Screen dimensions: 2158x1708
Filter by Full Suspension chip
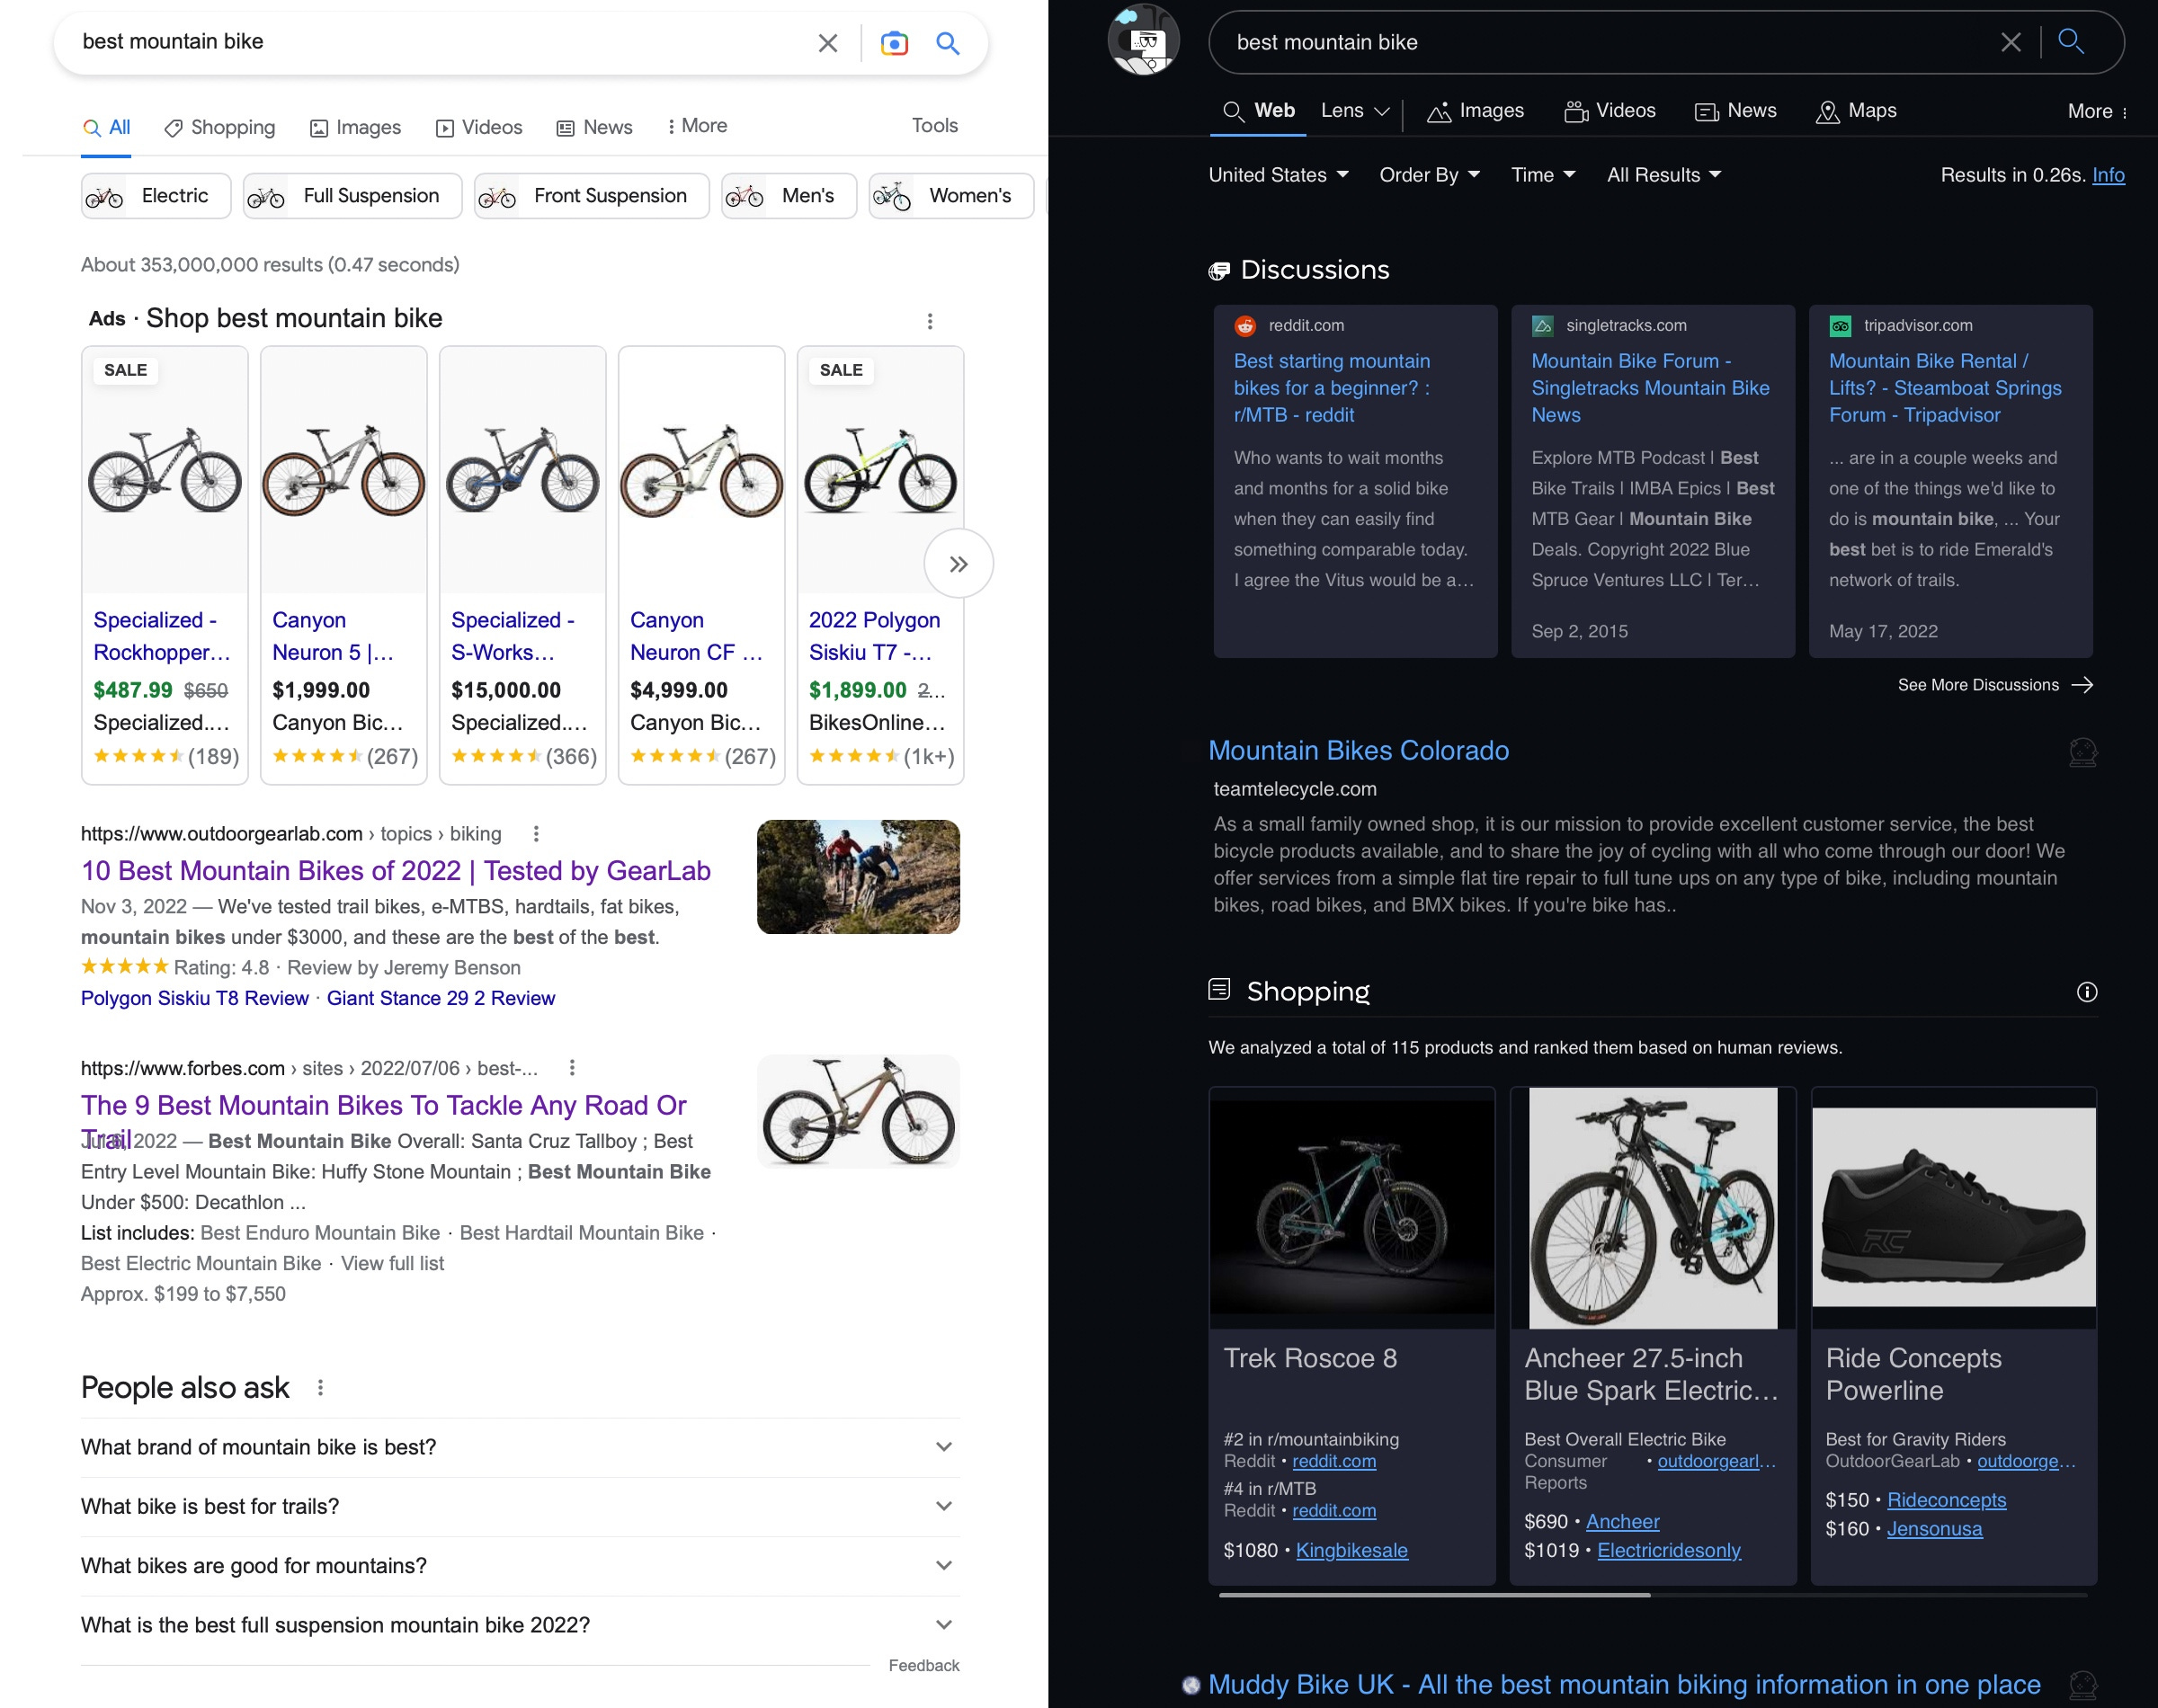point(352,196)
